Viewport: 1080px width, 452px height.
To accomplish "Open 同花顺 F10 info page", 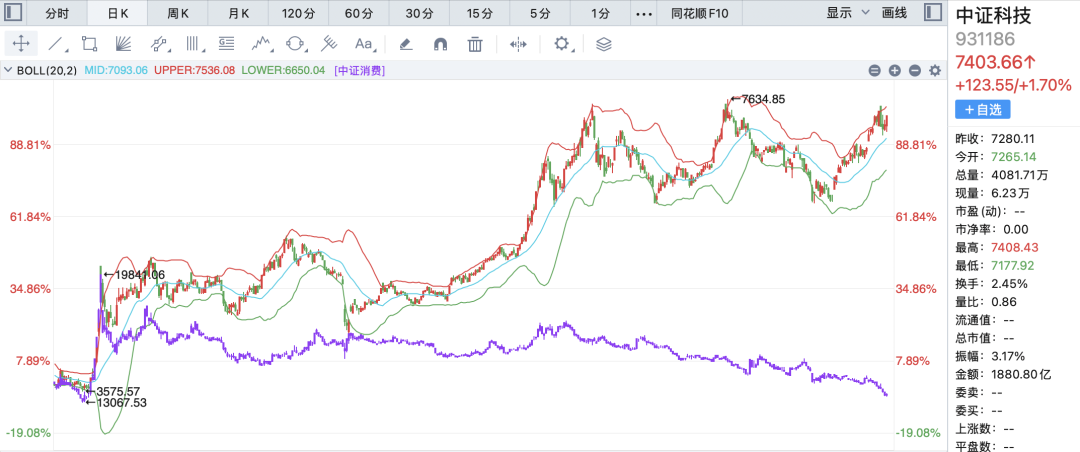I will pyautogui.click(x=700, y=13).
